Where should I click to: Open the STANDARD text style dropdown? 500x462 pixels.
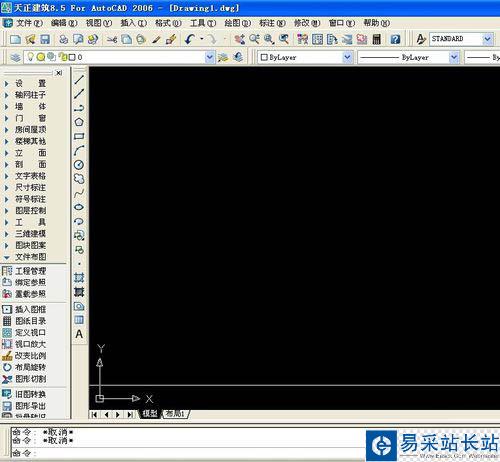(487, 39)
